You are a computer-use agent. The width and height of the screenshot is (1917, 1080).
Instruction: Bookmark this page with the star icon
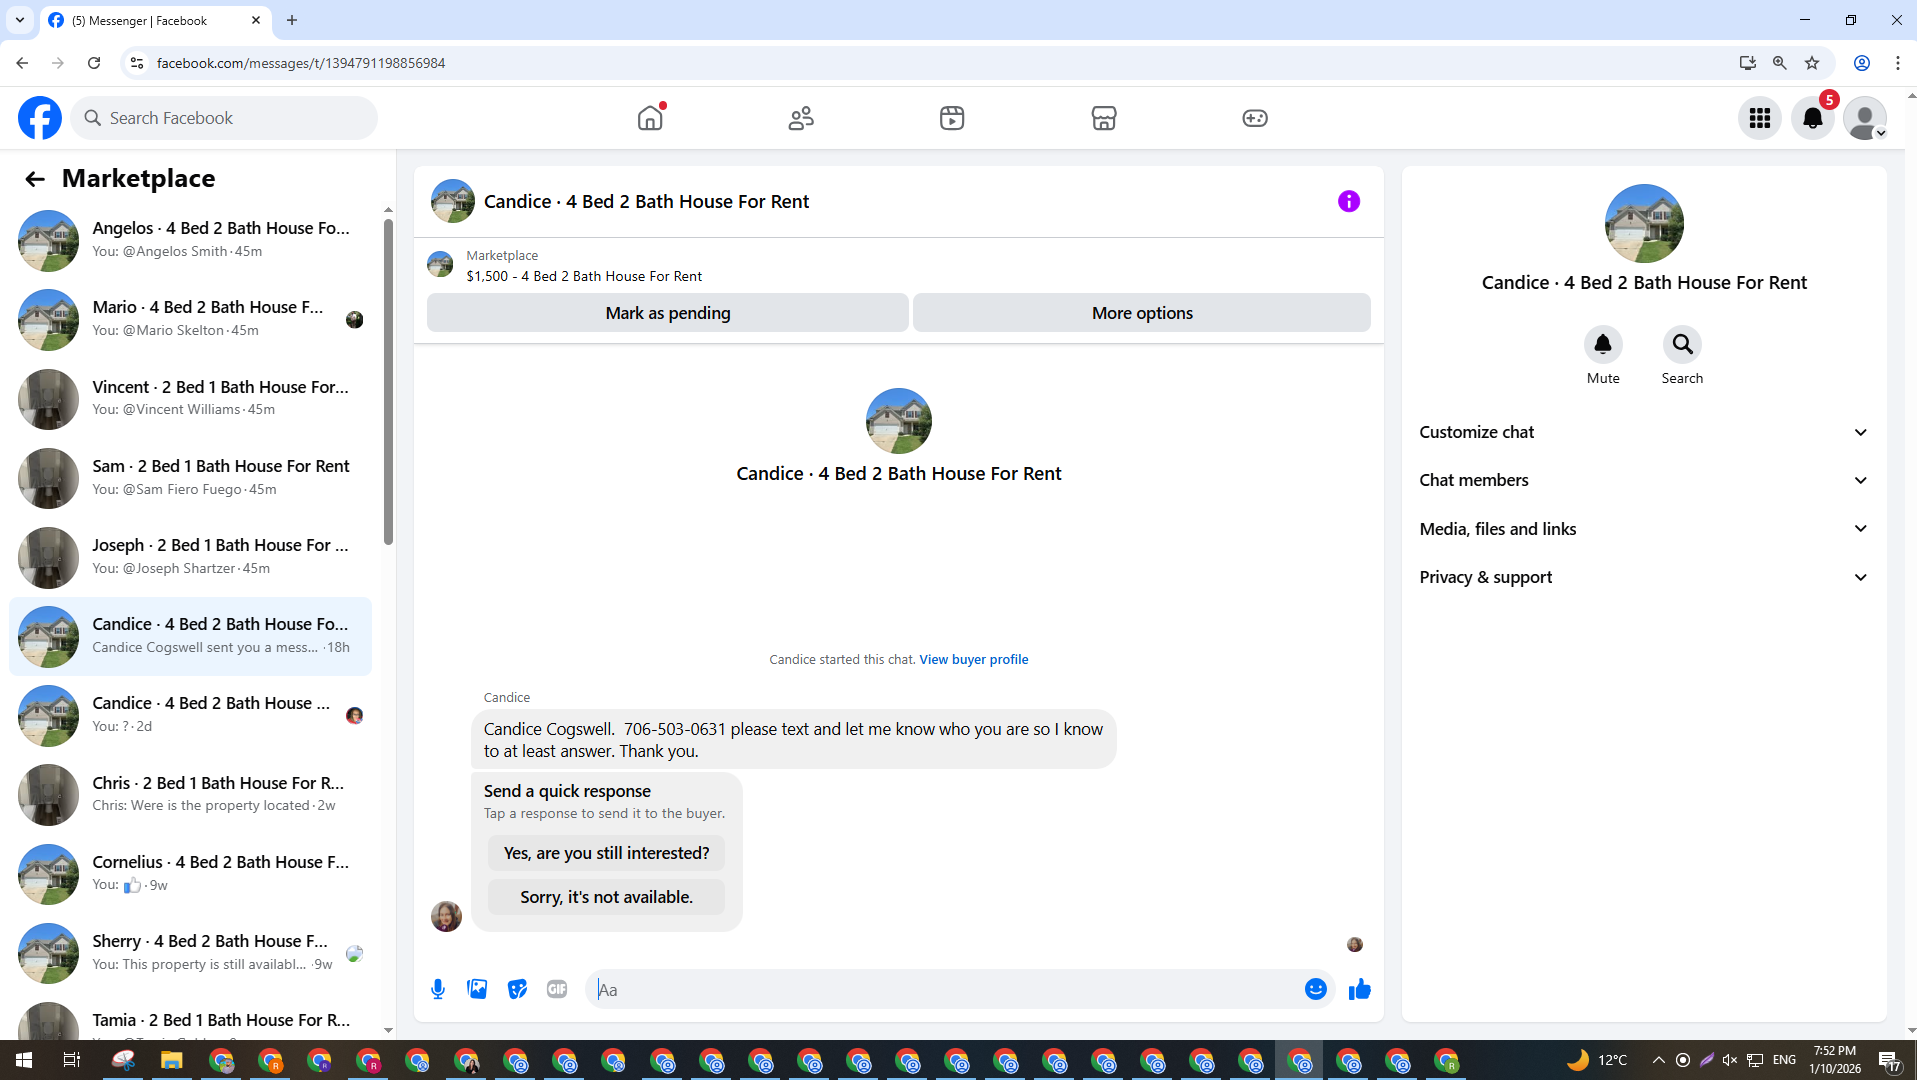point(1812,63)
